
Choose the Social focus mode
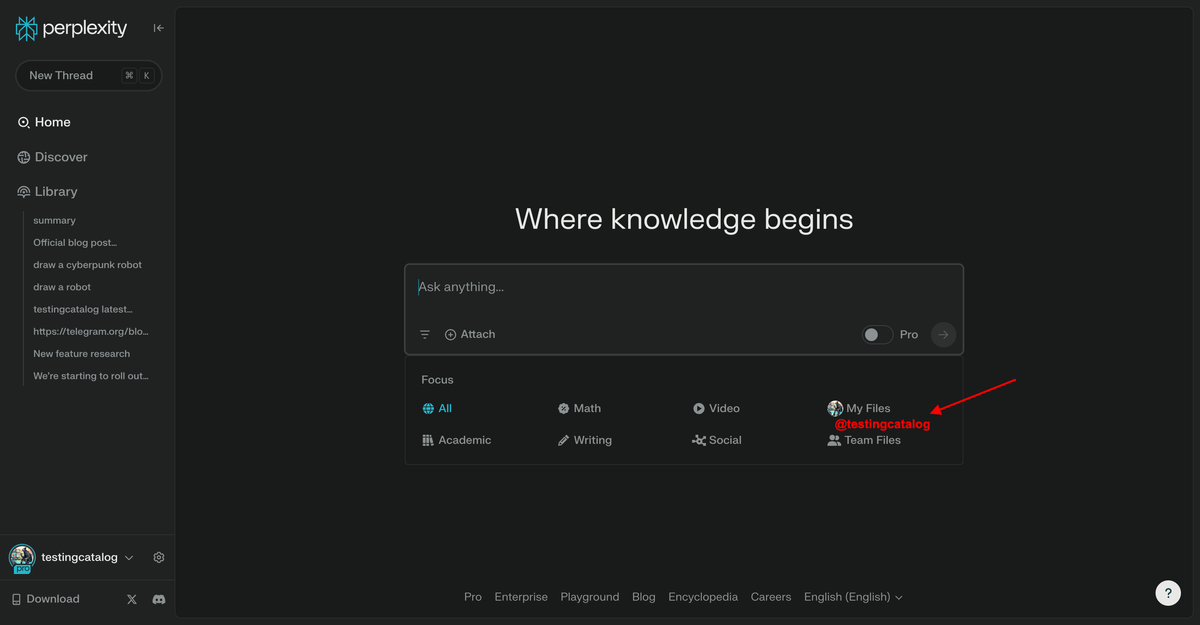[716, 440]
